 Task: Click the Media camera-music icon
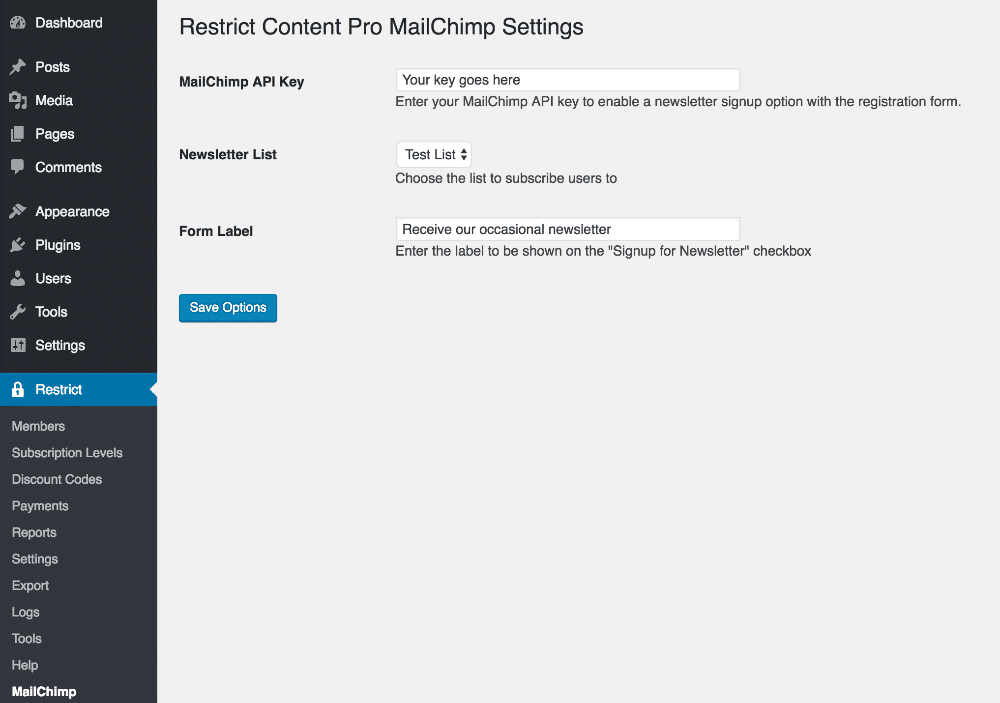pos(18,101)
